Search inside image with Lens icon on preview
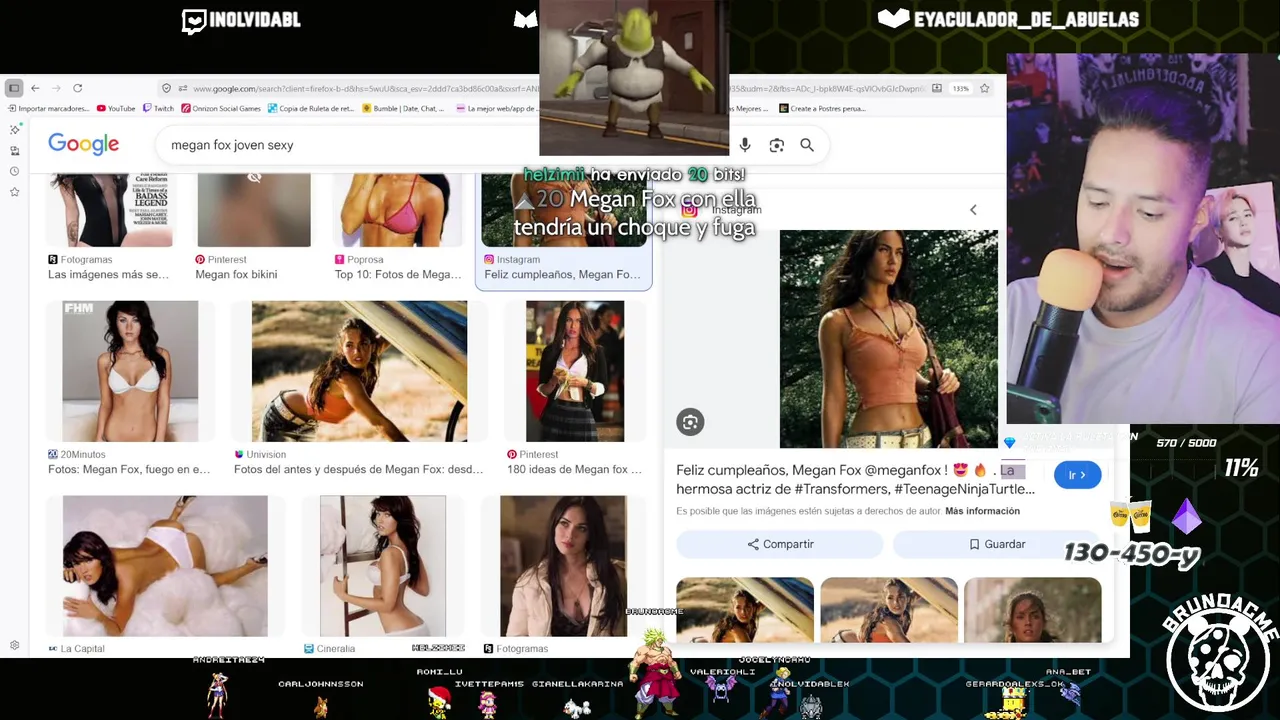 pos(690,422)
